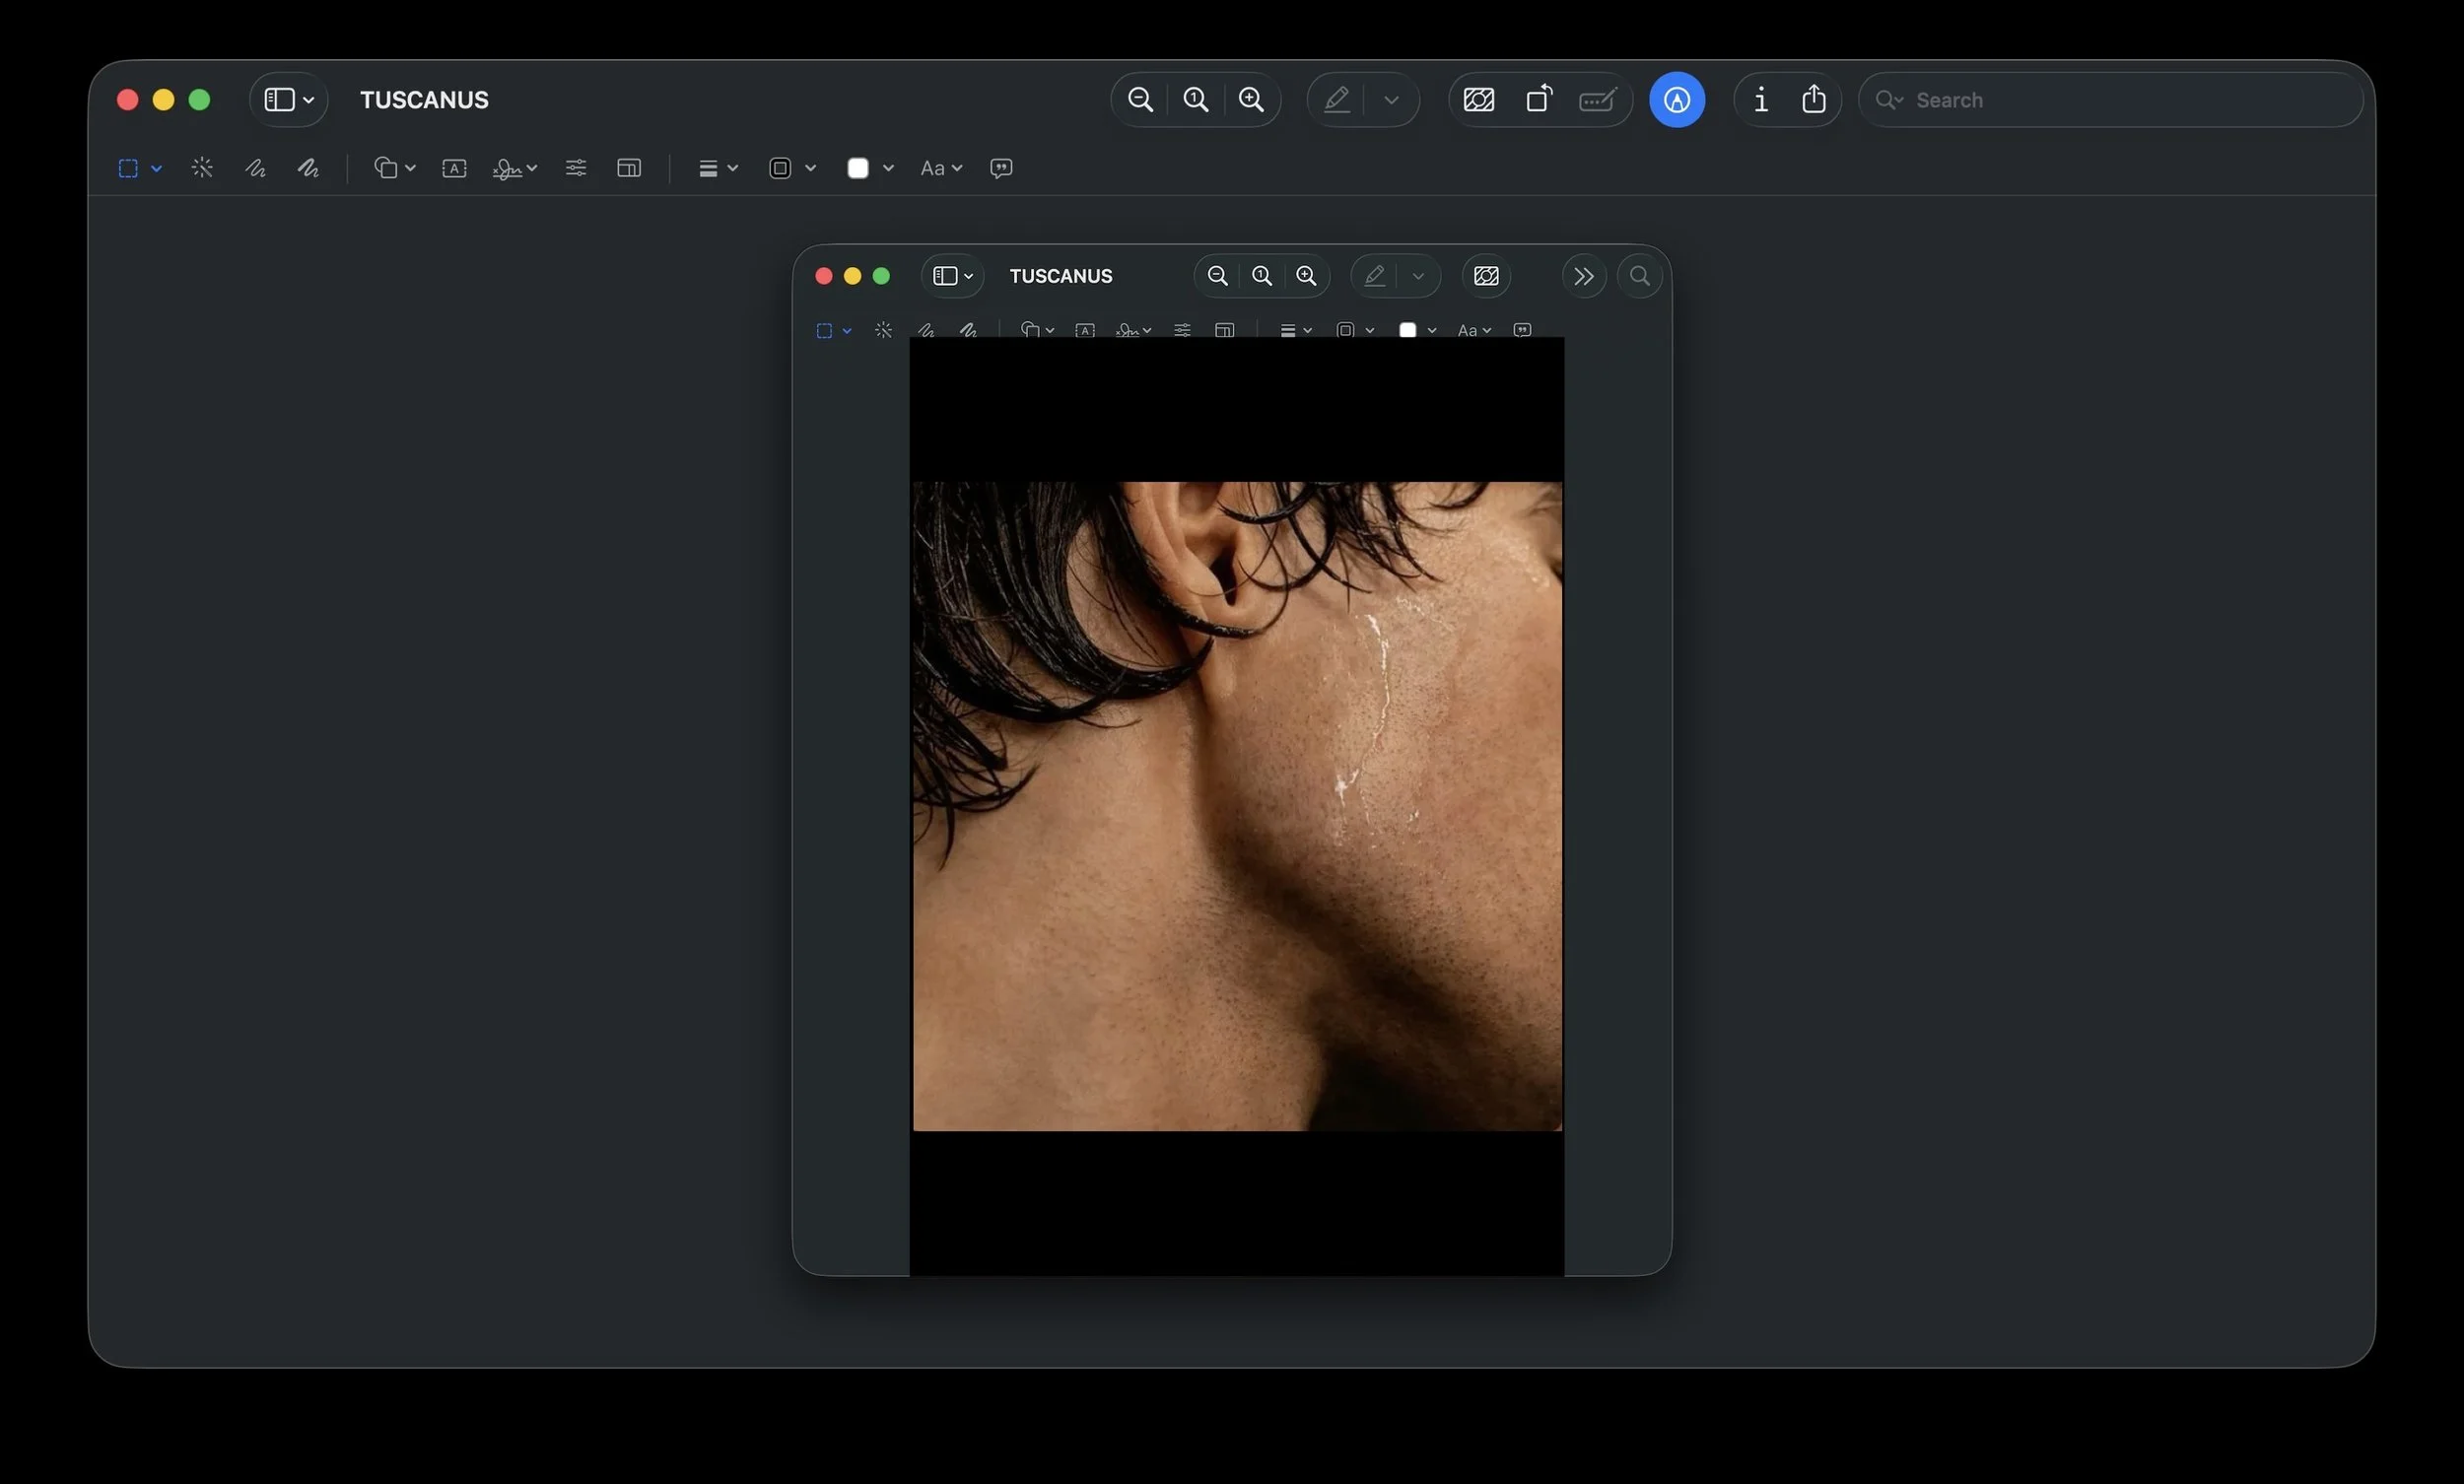
Task: Toggle the form filling toolbar button
Action: 1597,99
